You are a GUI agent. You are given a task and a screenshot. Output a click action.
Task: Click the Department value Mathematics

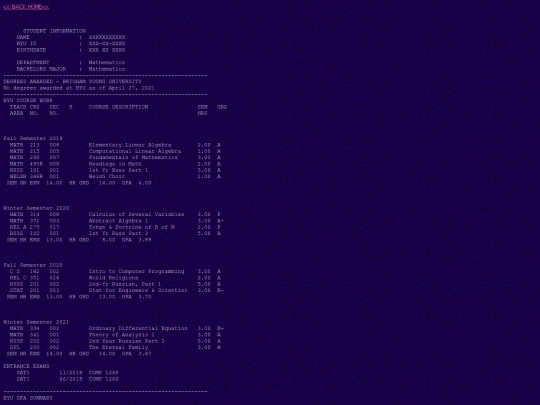(x=107, y=63)
